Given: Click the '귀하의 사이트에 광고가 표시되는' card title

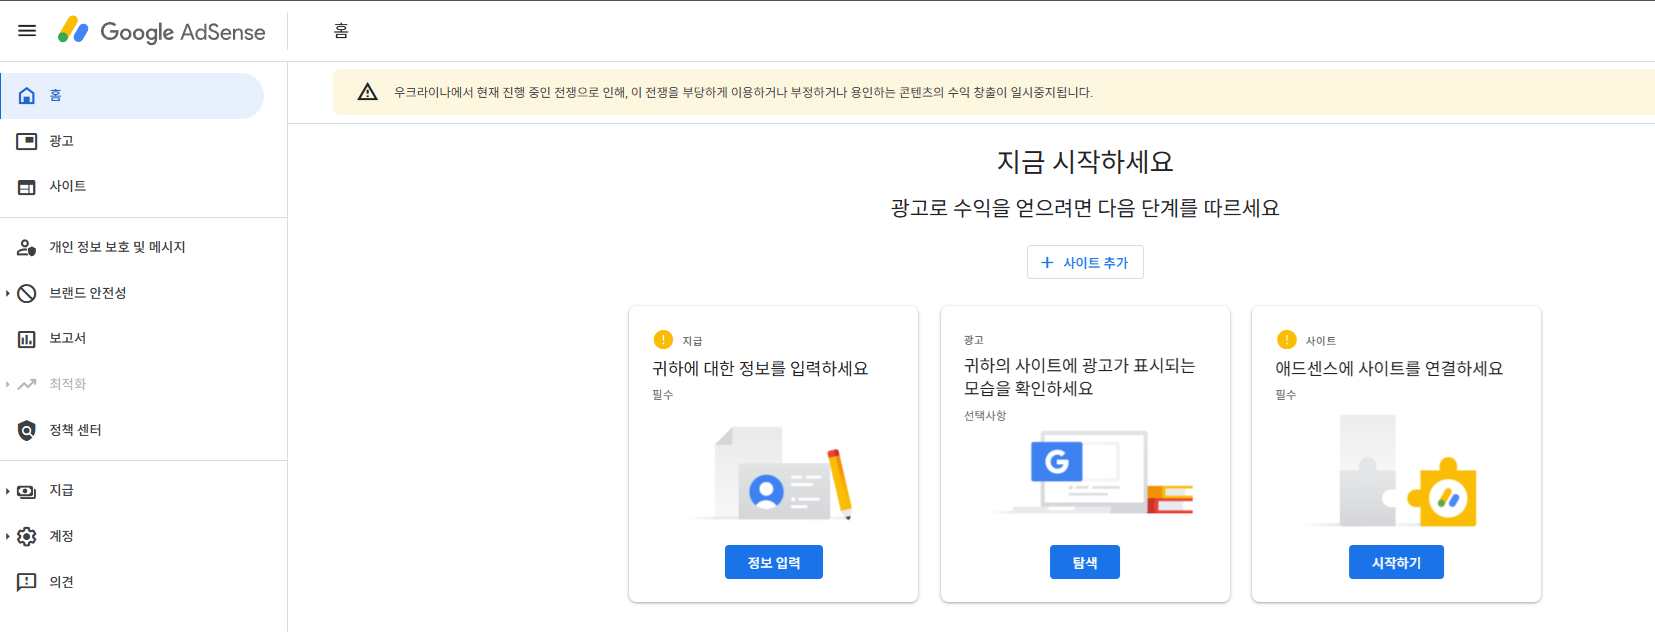Looking at the screenshot, I should (x=1080, y=377).
